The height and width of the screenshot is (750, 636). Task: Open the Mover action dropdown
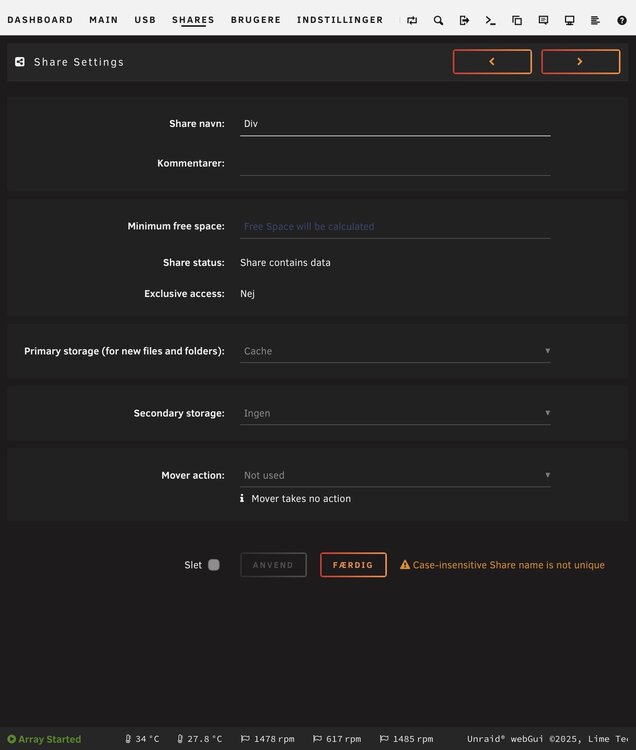tap(395, 475)
